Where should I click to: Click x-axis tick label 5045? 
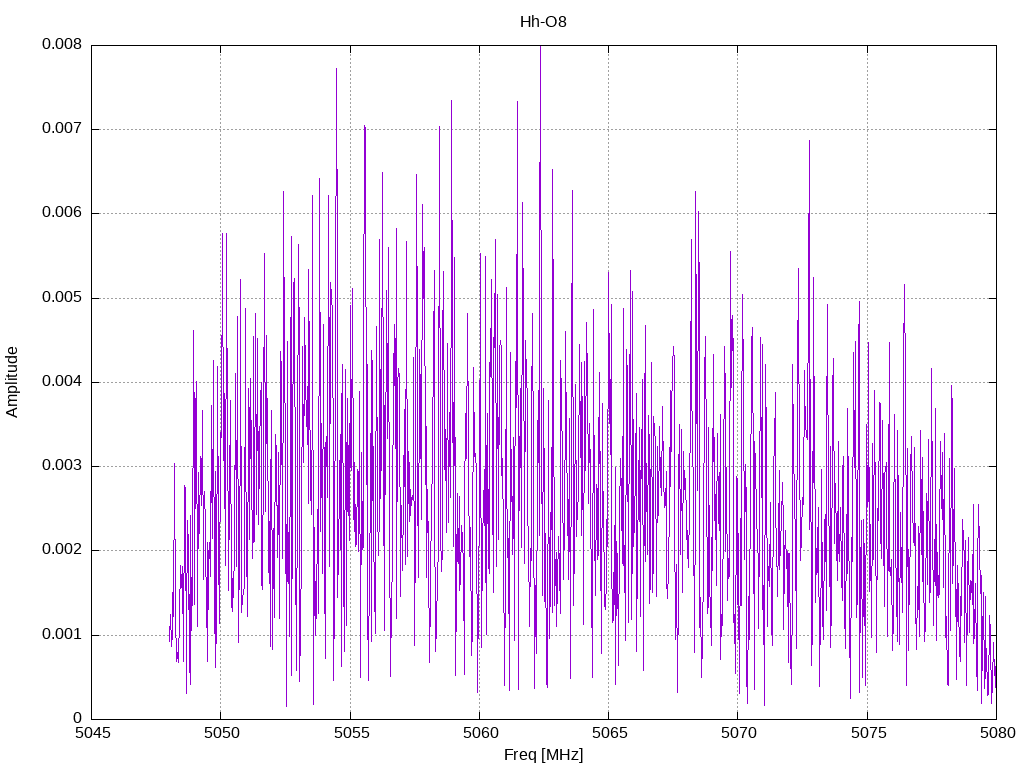coord(91,733)
